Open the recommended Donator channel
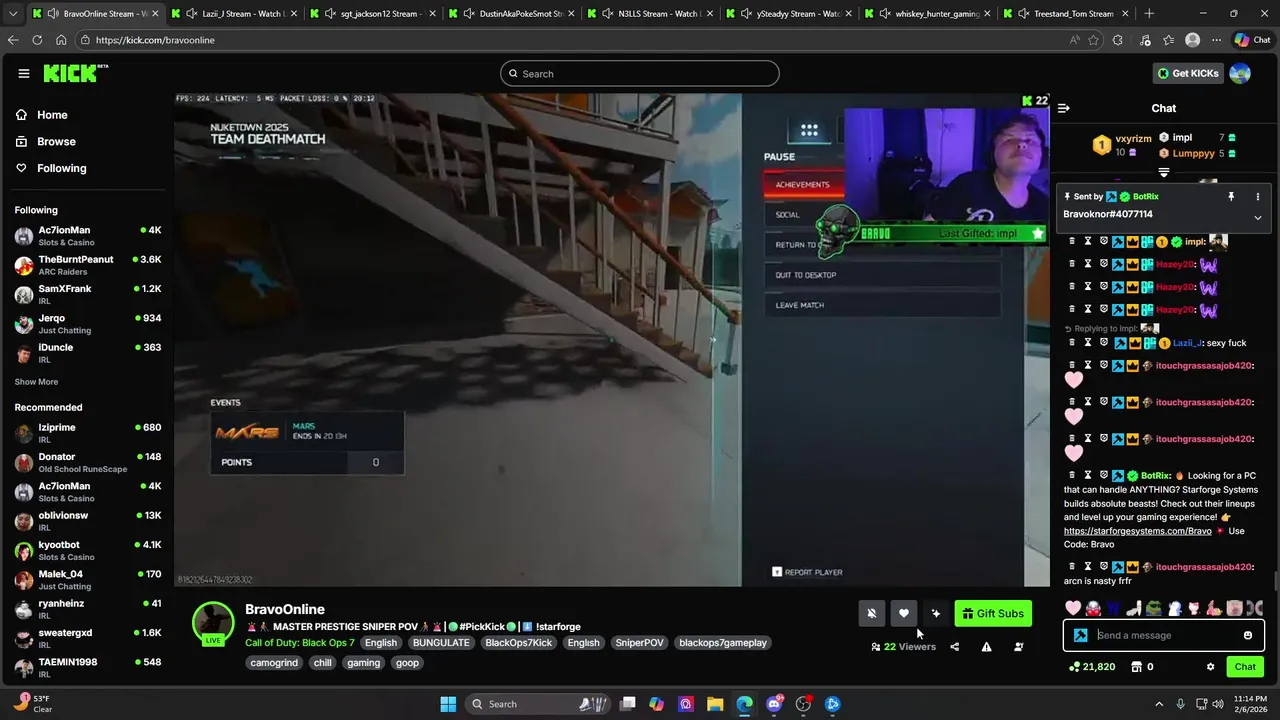1280x720 pixels. [88, 463]
